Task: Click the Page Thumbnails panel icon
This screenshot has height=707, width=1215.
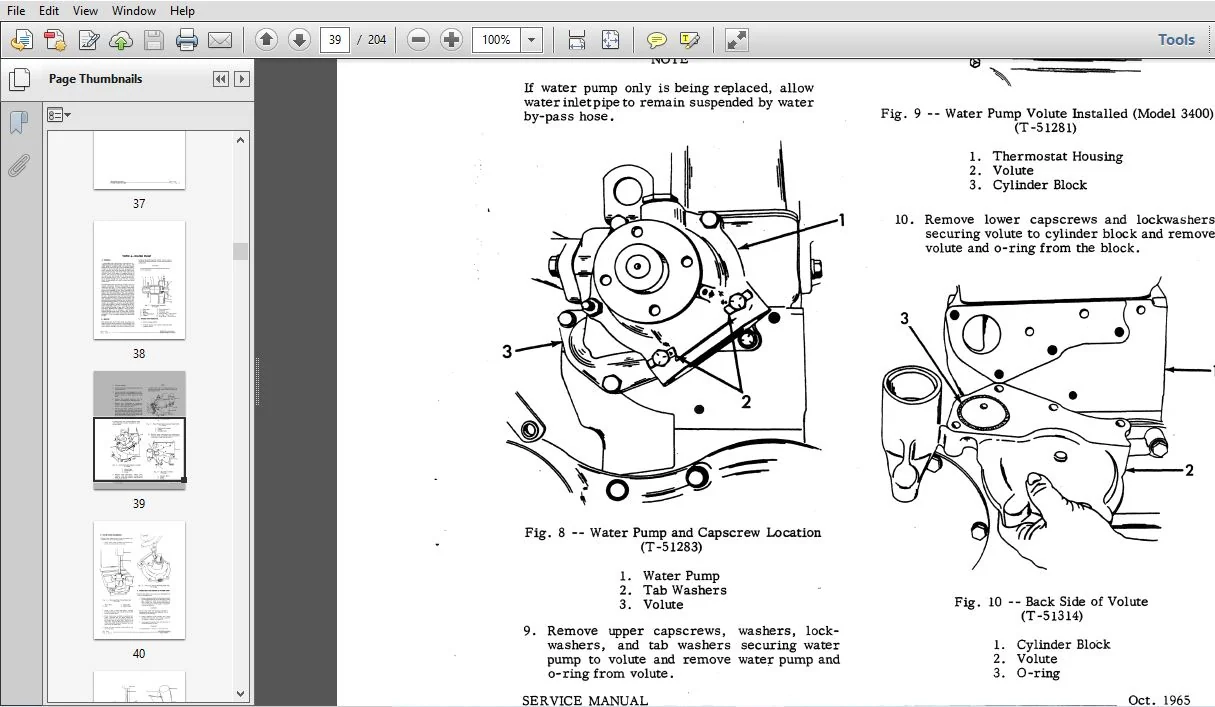Action: coord(18,79)
